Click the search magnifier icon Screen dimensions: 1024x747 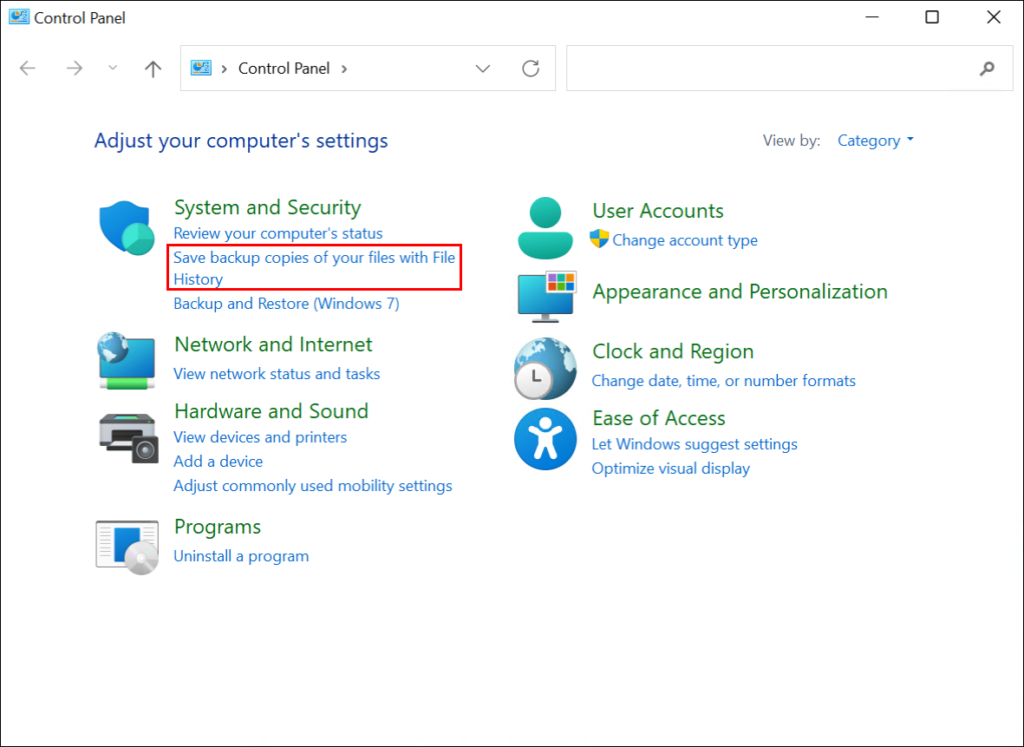tap(987, 68)
